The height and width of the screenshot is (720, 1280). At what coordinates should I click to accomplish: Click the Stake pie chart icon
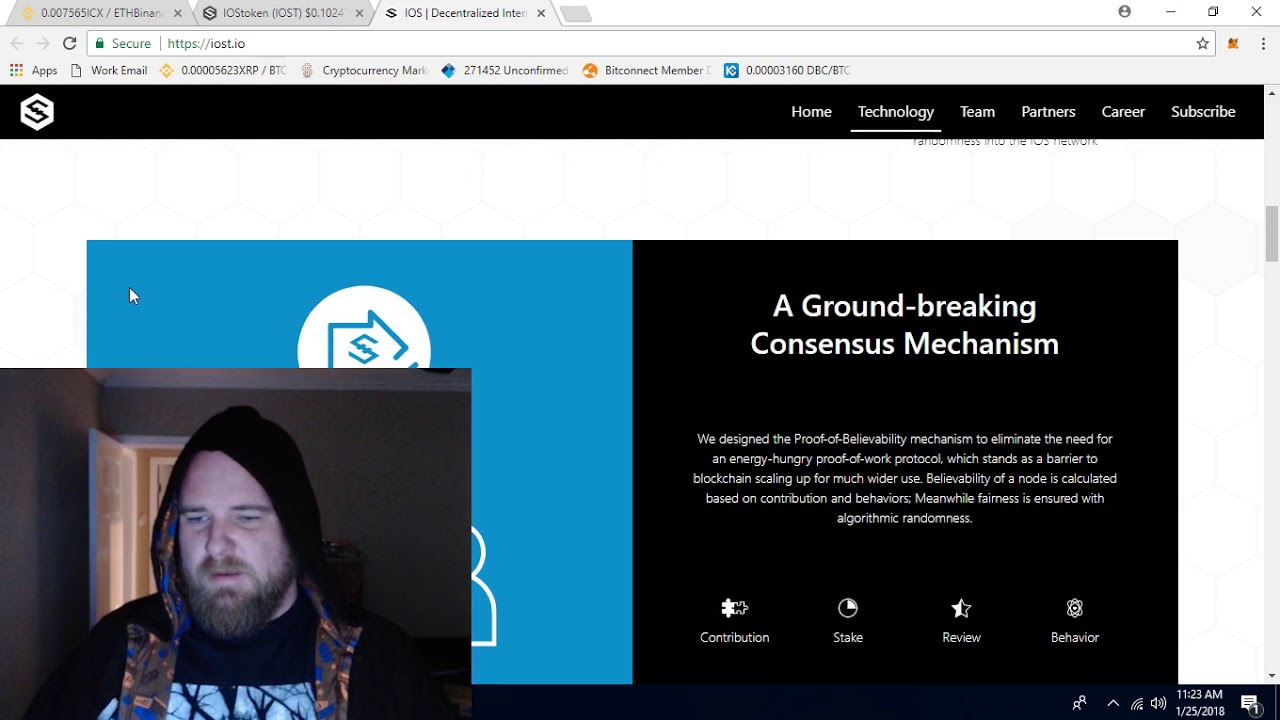(848, 608)
